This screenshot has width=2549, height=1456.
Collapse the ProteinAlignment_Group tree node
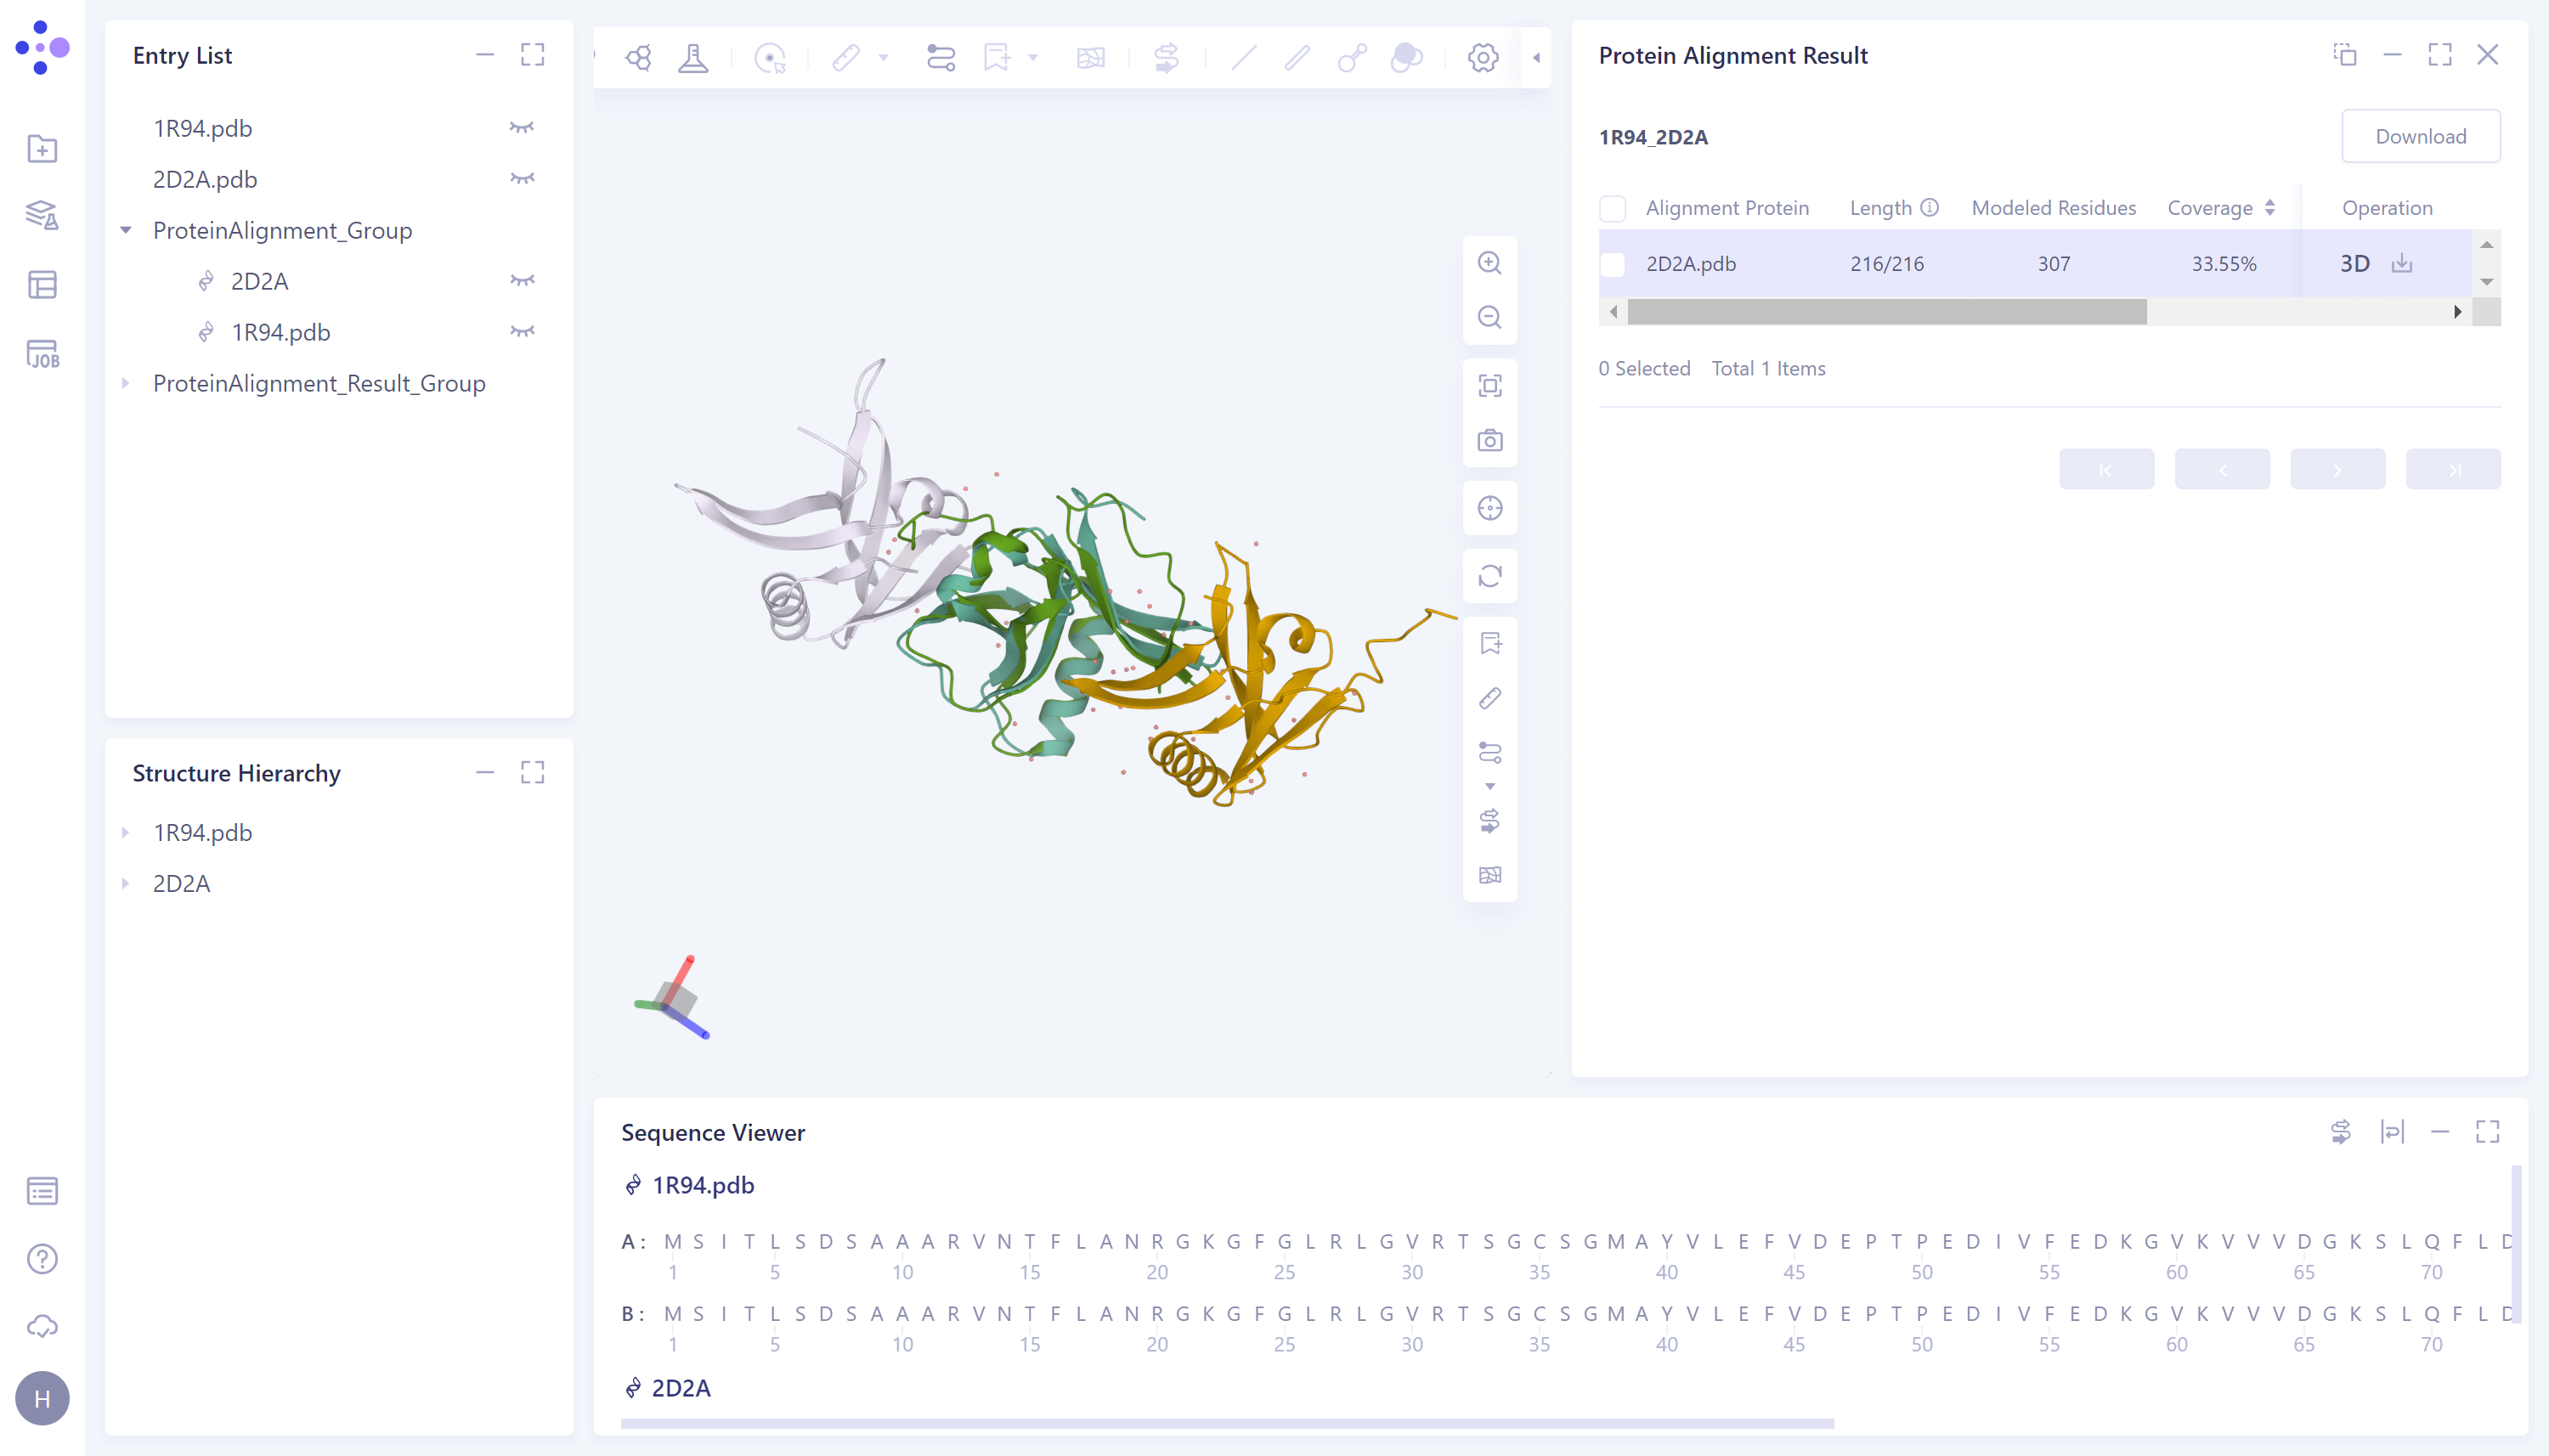coord(126,231)
